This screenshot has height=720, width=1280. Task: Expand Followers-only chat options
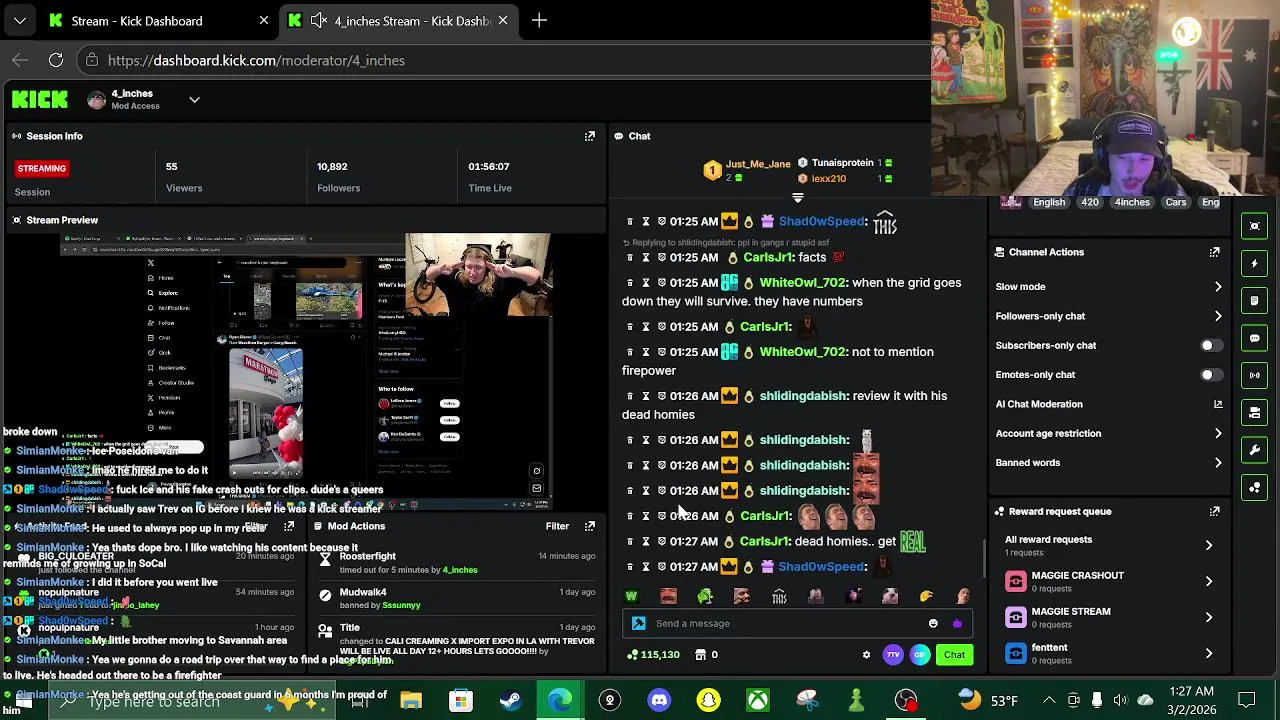[x=1218, y=316]
